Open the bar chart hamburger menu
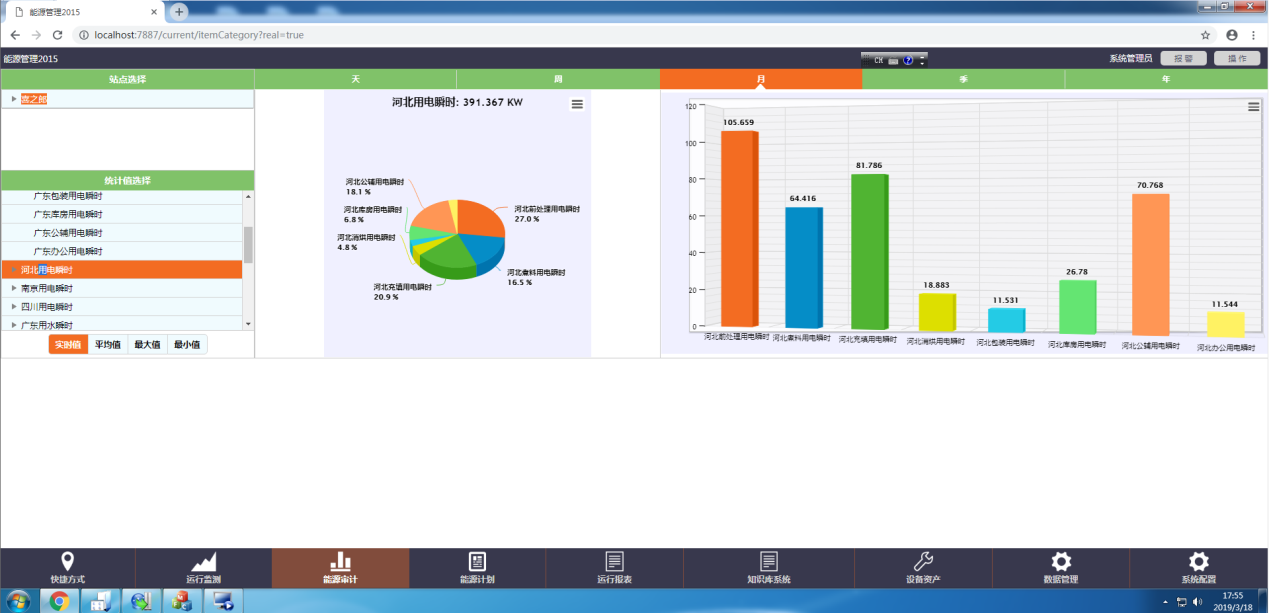Screen dimensions: 1269x613 click(x=1253, y=107)
